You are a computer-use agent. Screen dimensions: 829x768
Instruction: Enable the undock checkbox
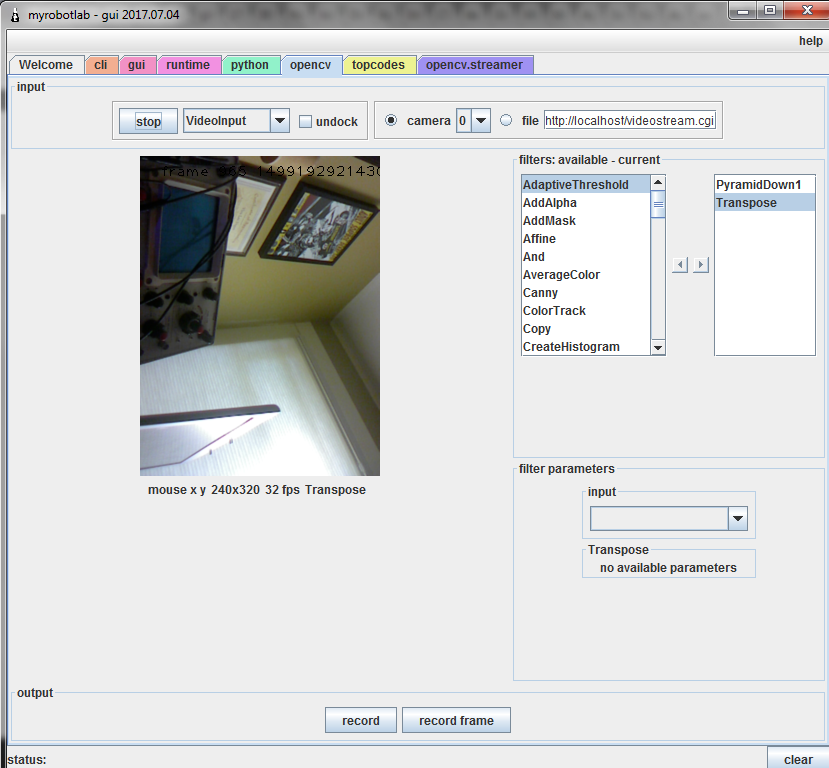[x=306, y=121]
